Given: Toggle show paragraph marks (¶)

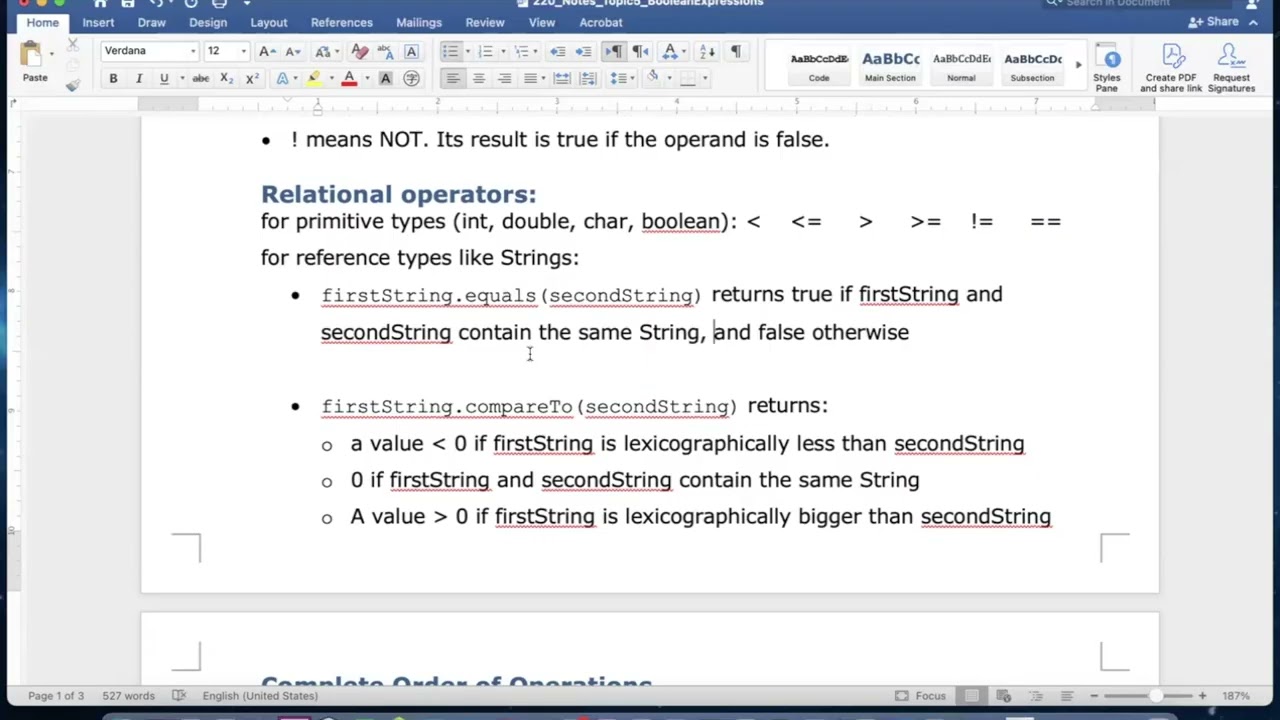Looking at the screenshot, I should click(x=735, y=51).
